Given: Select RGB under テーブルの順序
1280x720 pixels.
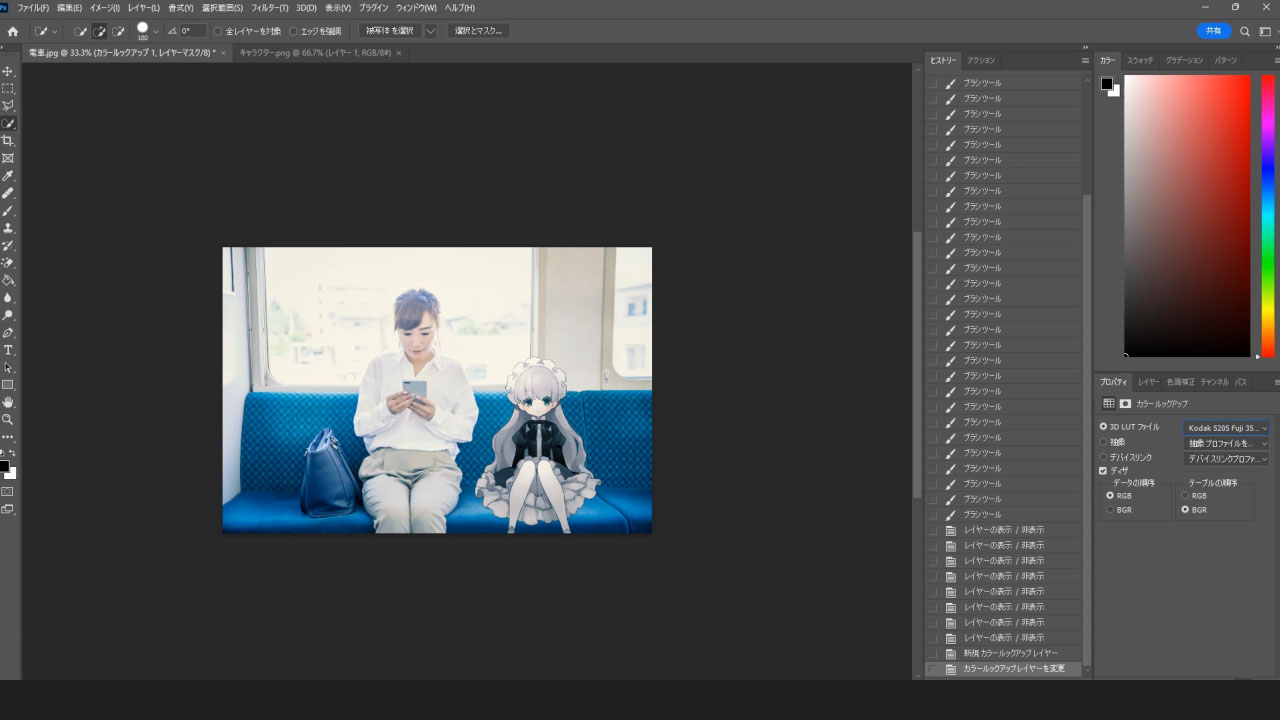Looking at the screenshot, I should [1185, 495].
